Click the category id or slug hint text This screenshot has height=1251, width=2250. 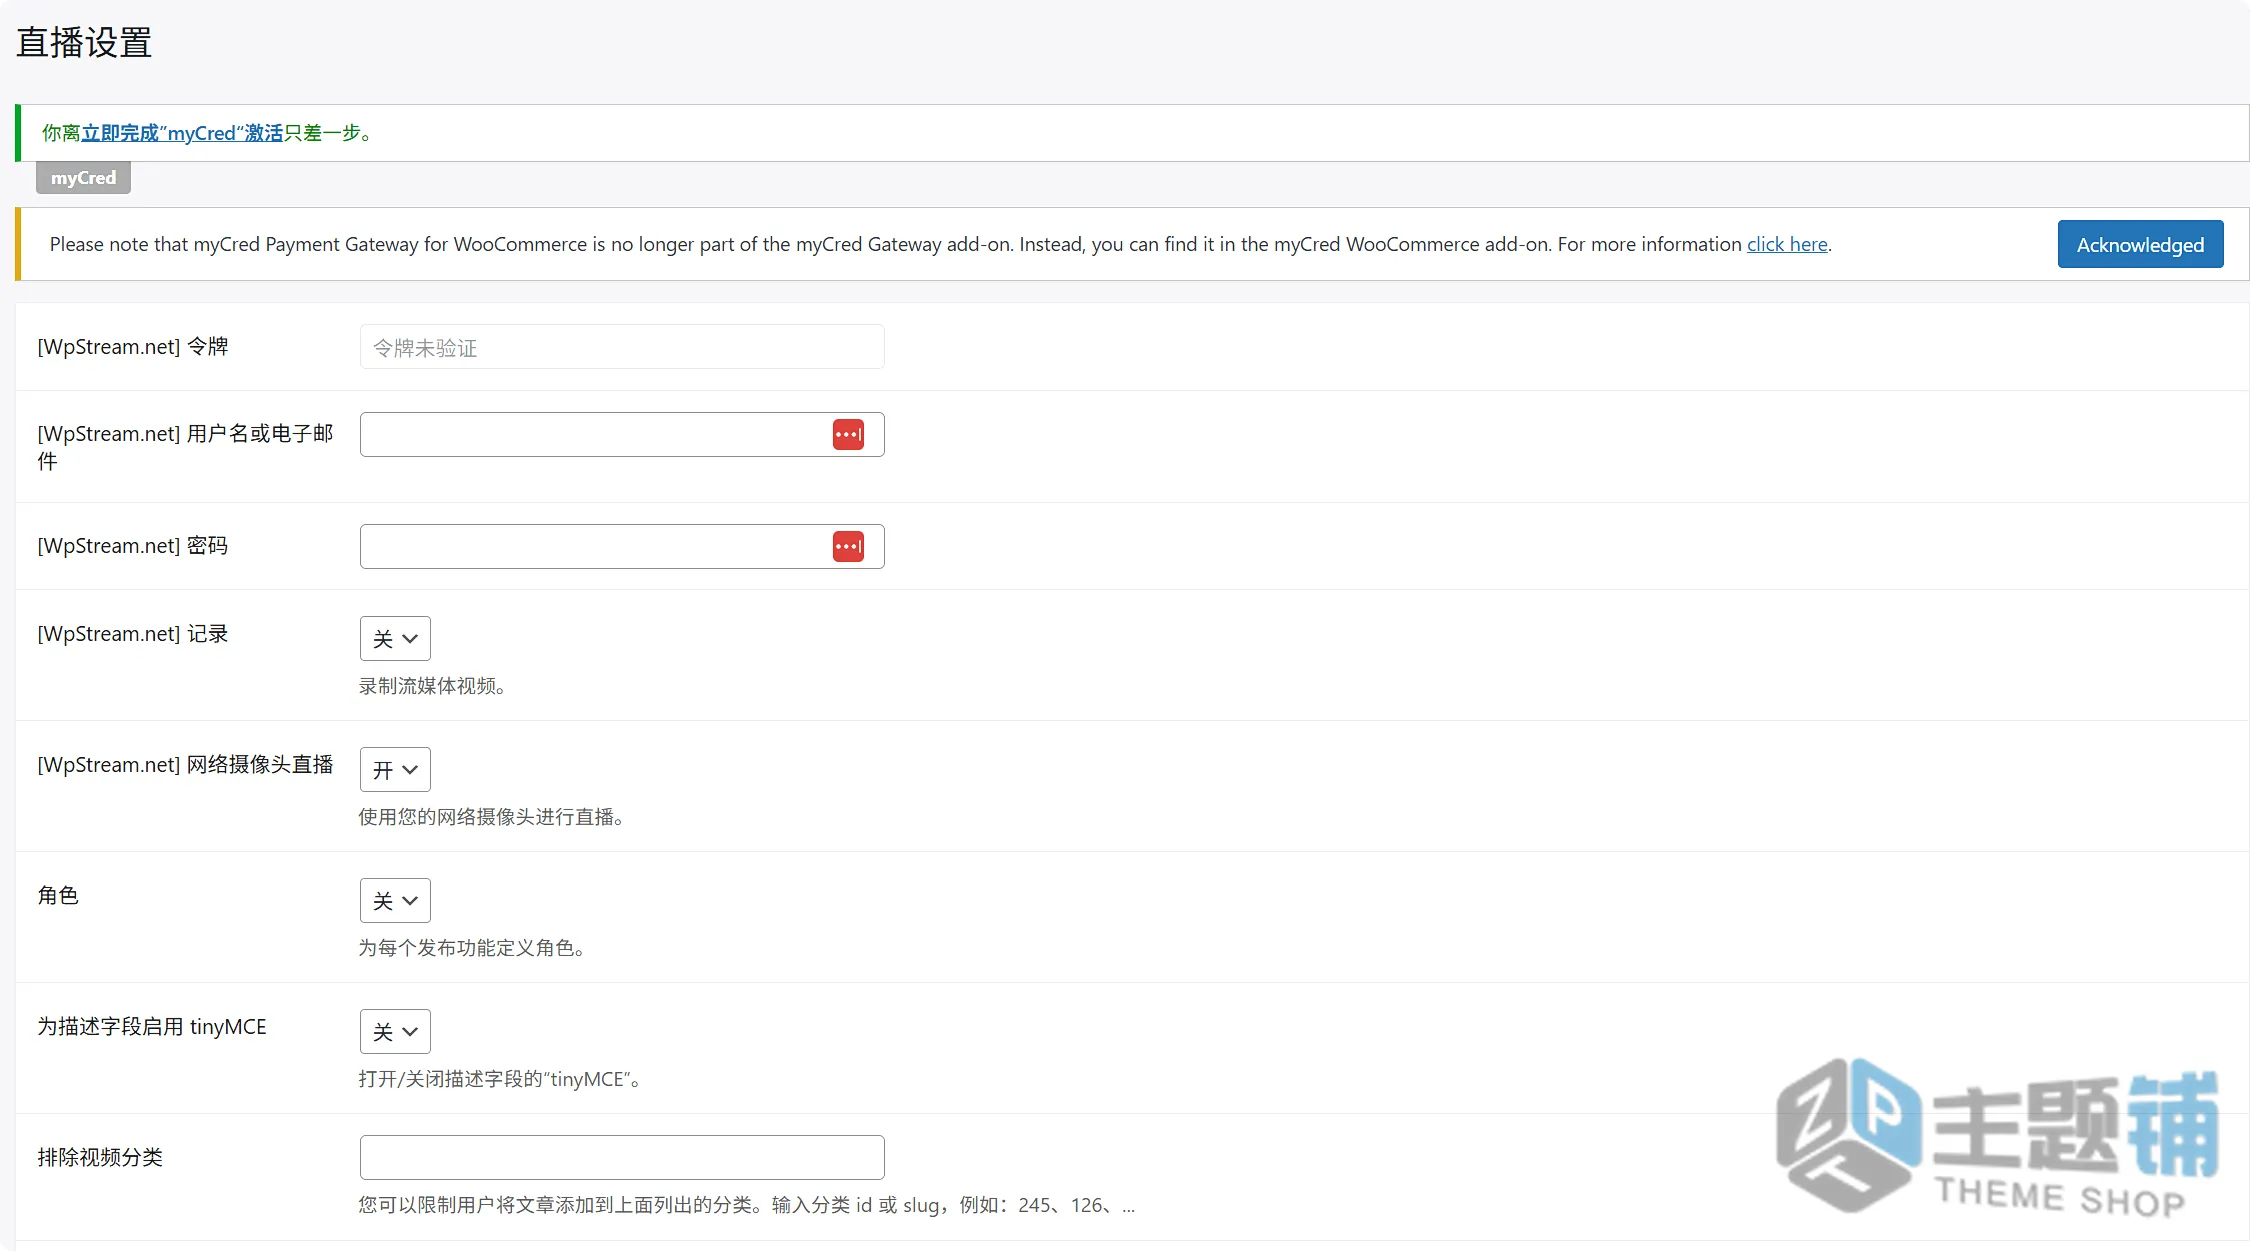747,1205
